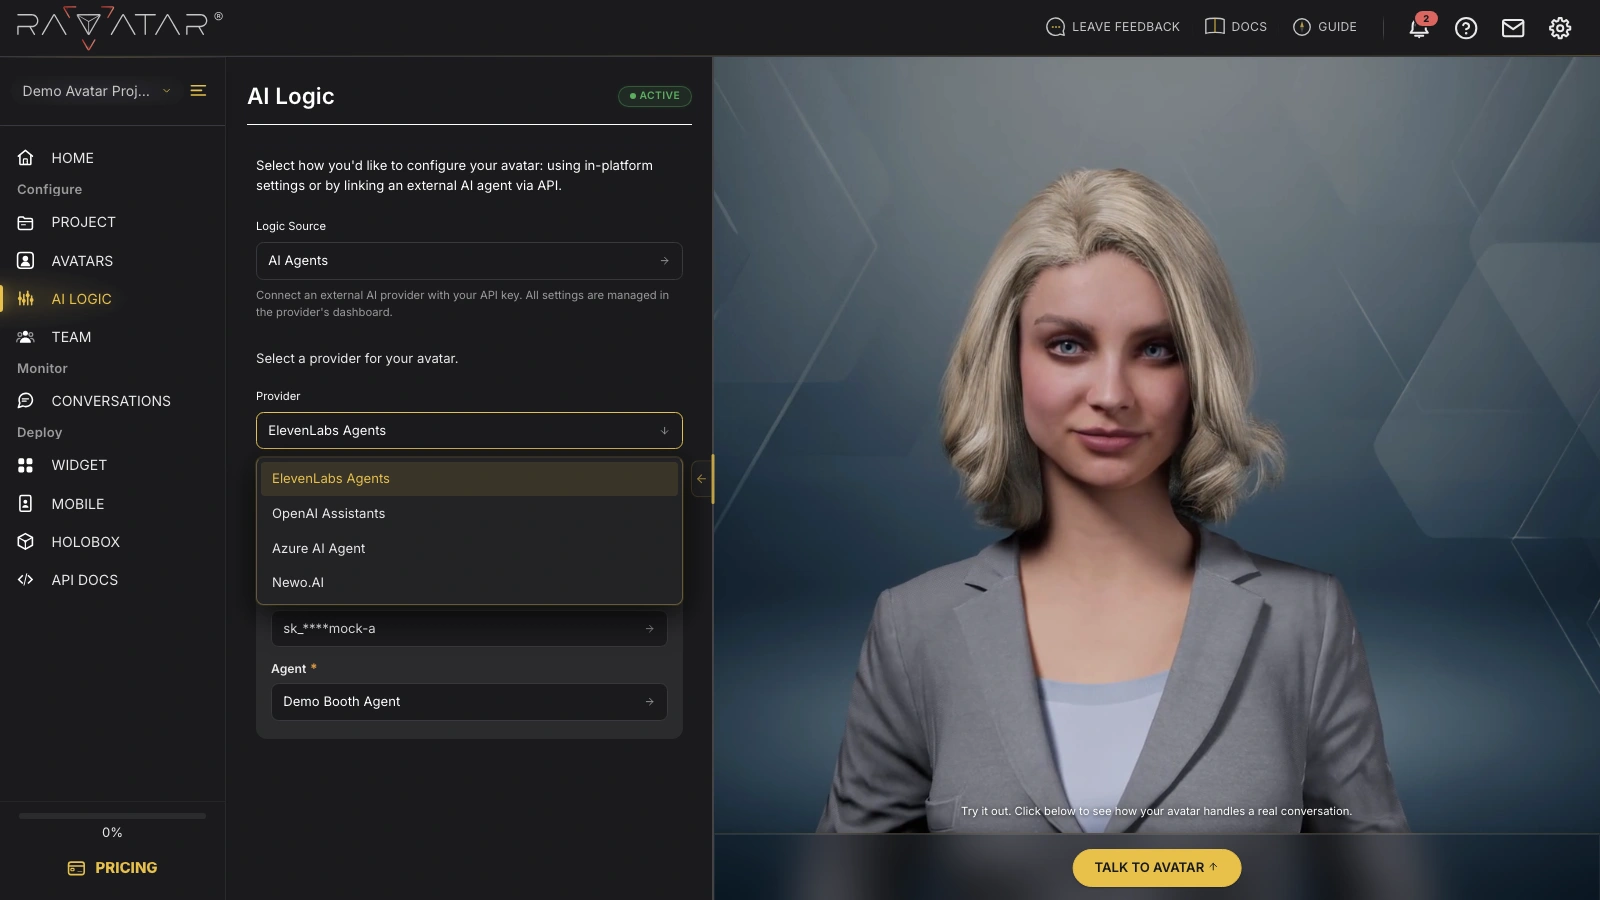Screen dimensions: 1600x900
Task: Click the Monitor section label
Action: [42, 369]
